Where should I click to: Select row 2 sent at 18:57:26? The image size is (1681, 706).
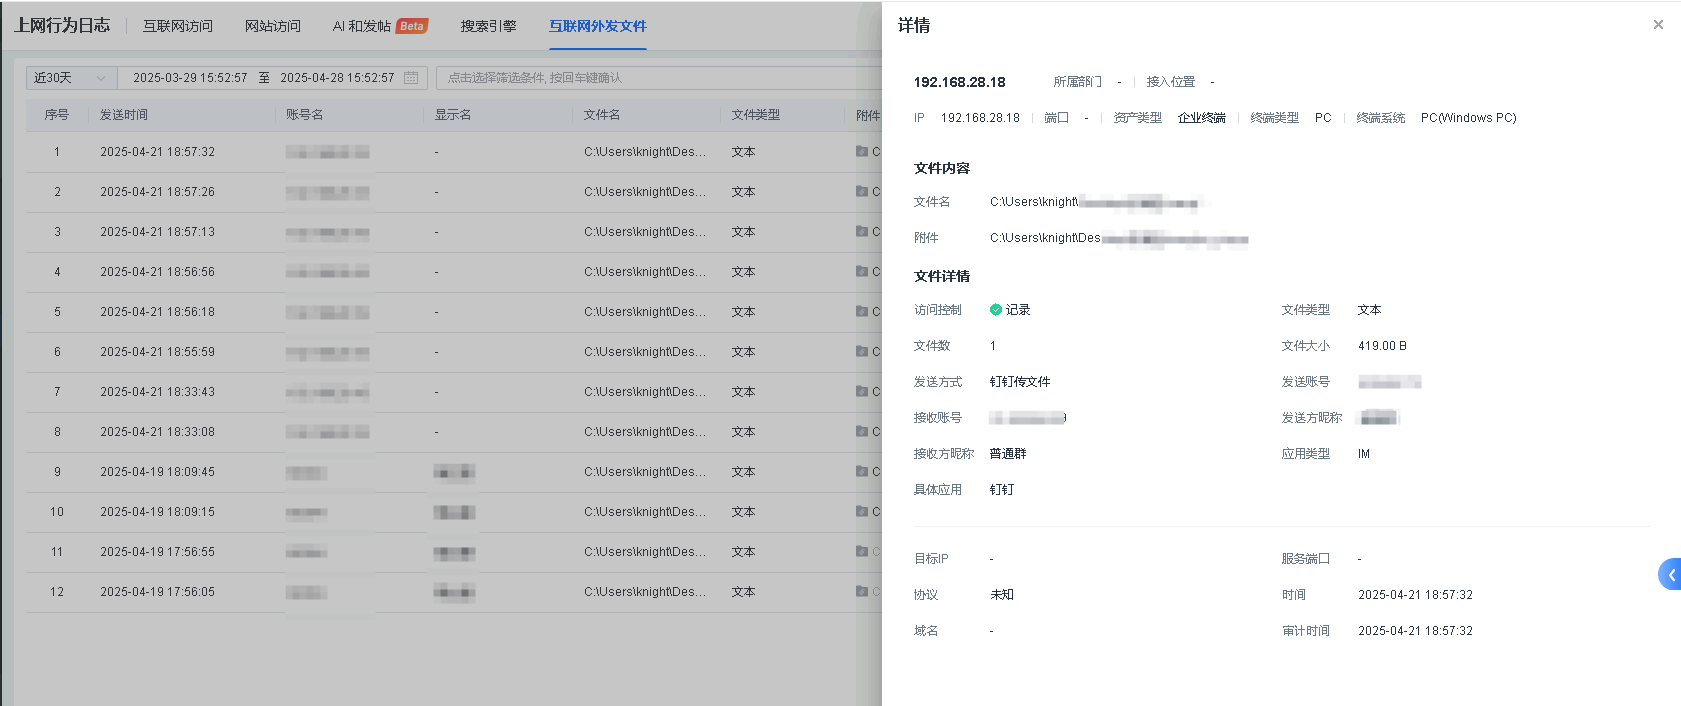tap(157, 192)
